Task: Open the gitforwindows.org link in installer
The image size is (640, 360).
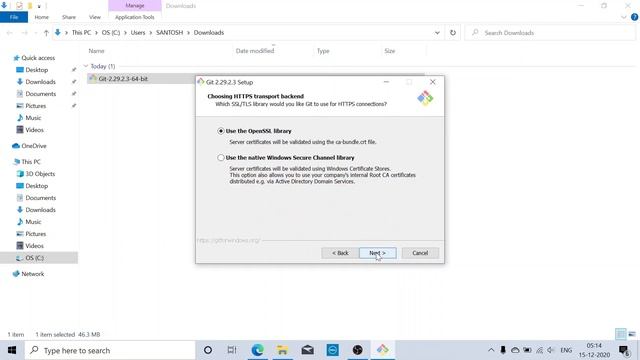Action: click(228, 240)
